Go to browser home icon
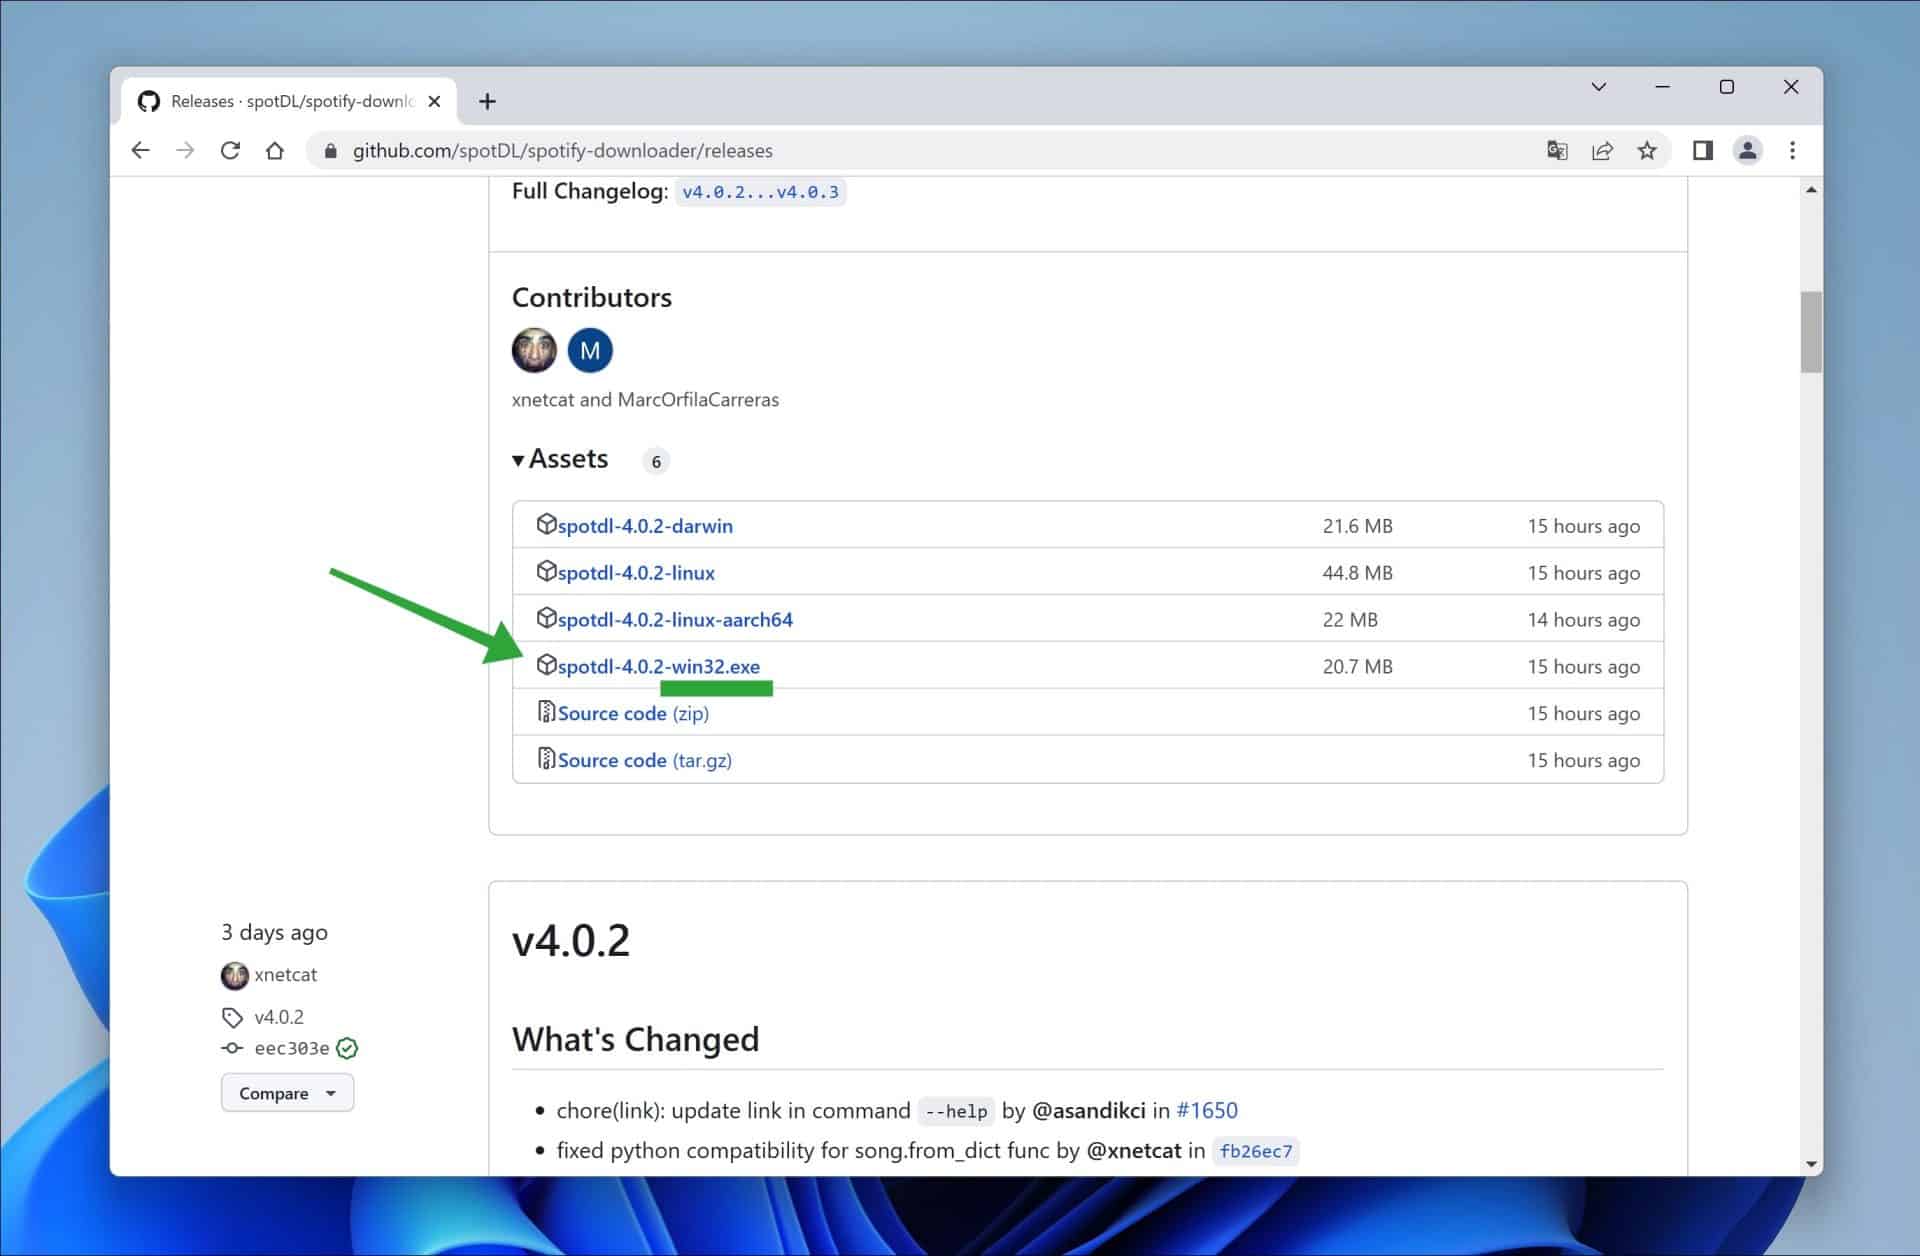This screenshot has width=1920, height=1256. [x=275, y=150]
